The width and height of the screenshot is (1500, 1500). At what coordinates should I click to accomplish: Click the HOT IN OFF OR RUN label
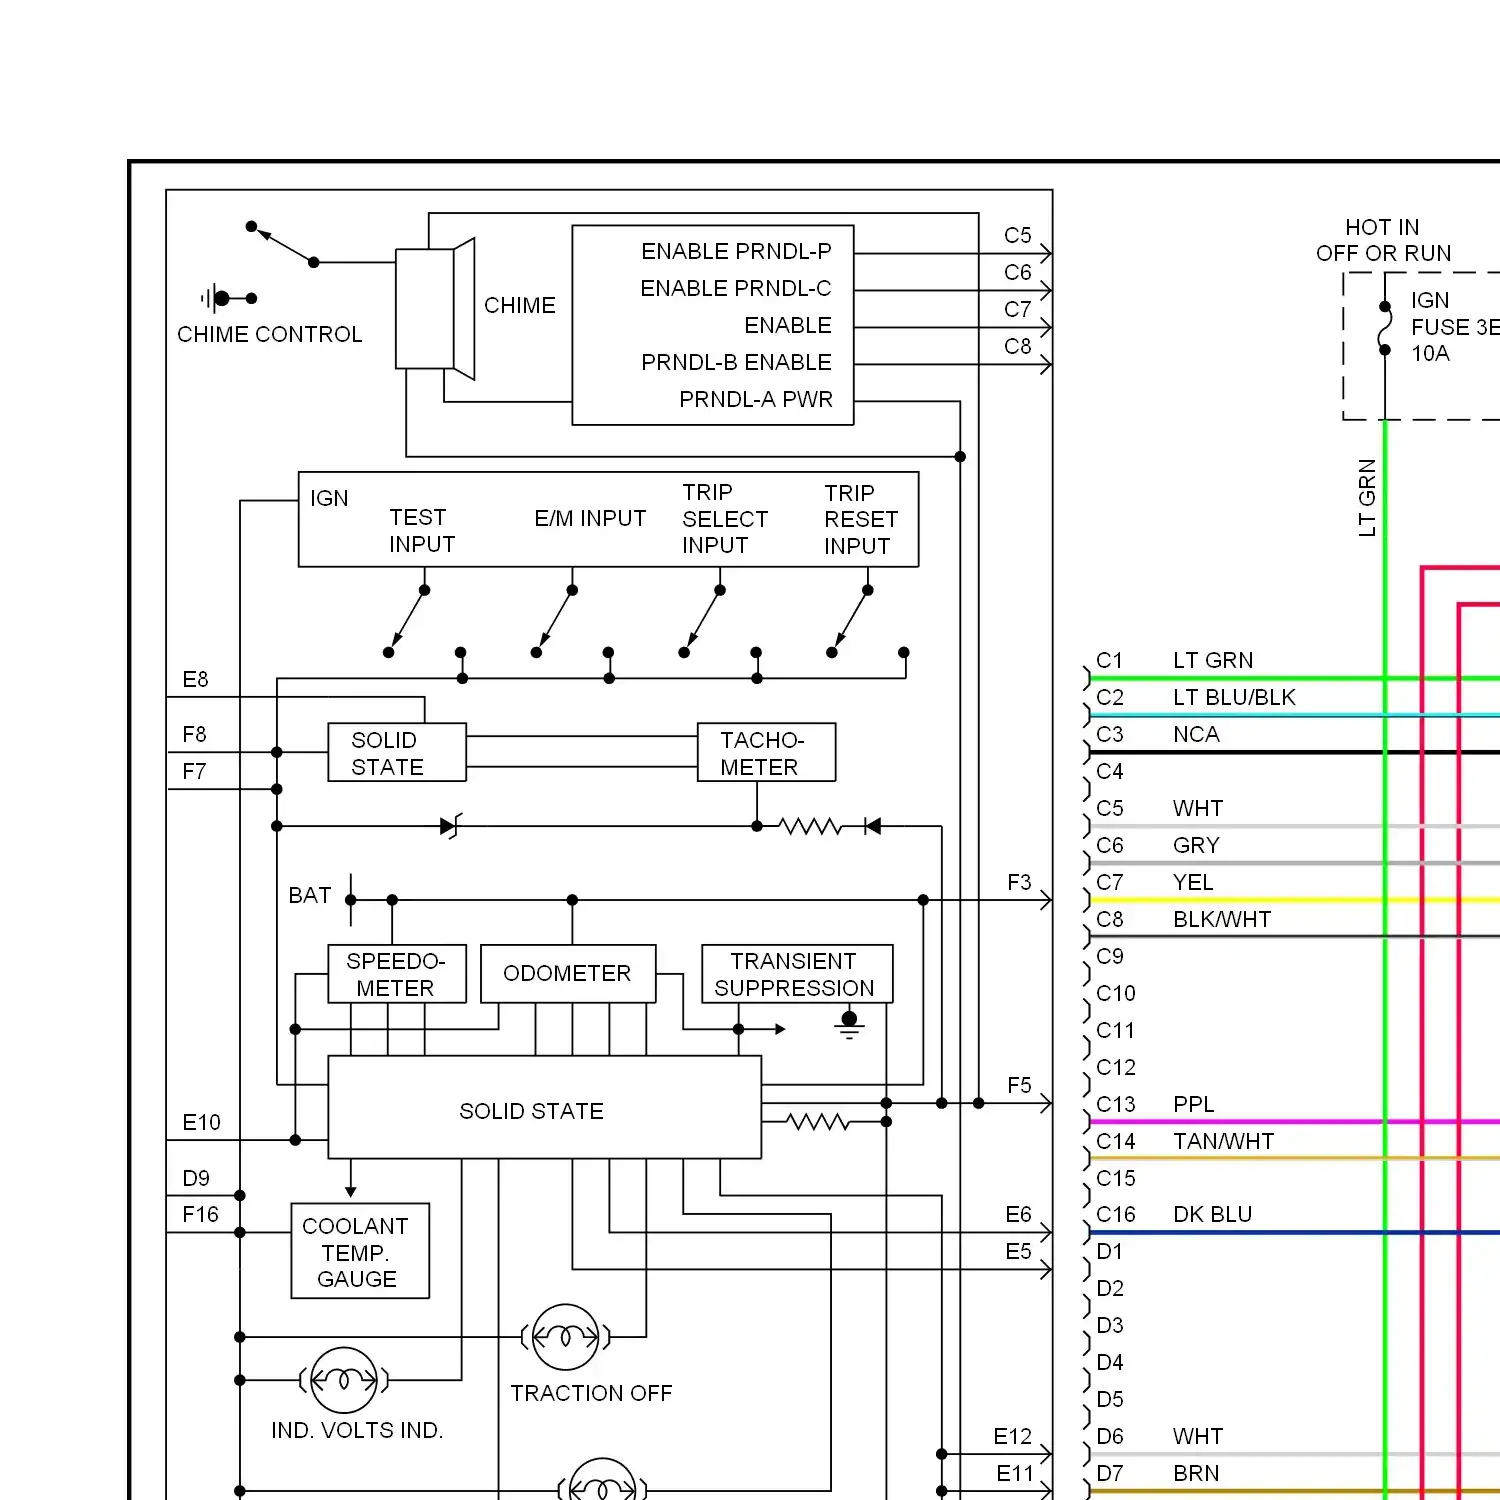(1383, 240)
